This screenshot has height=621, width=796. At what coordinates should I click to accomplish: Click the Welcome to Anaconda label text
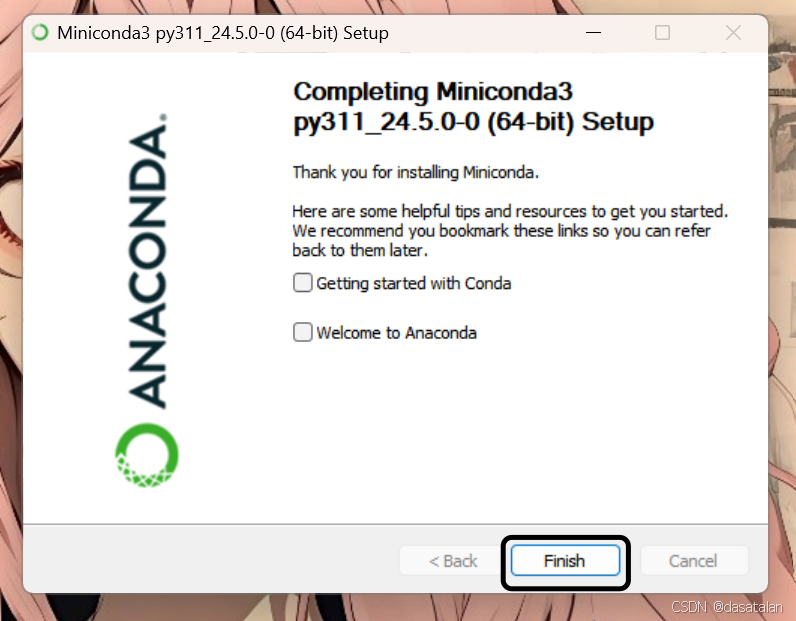(396, 333)
